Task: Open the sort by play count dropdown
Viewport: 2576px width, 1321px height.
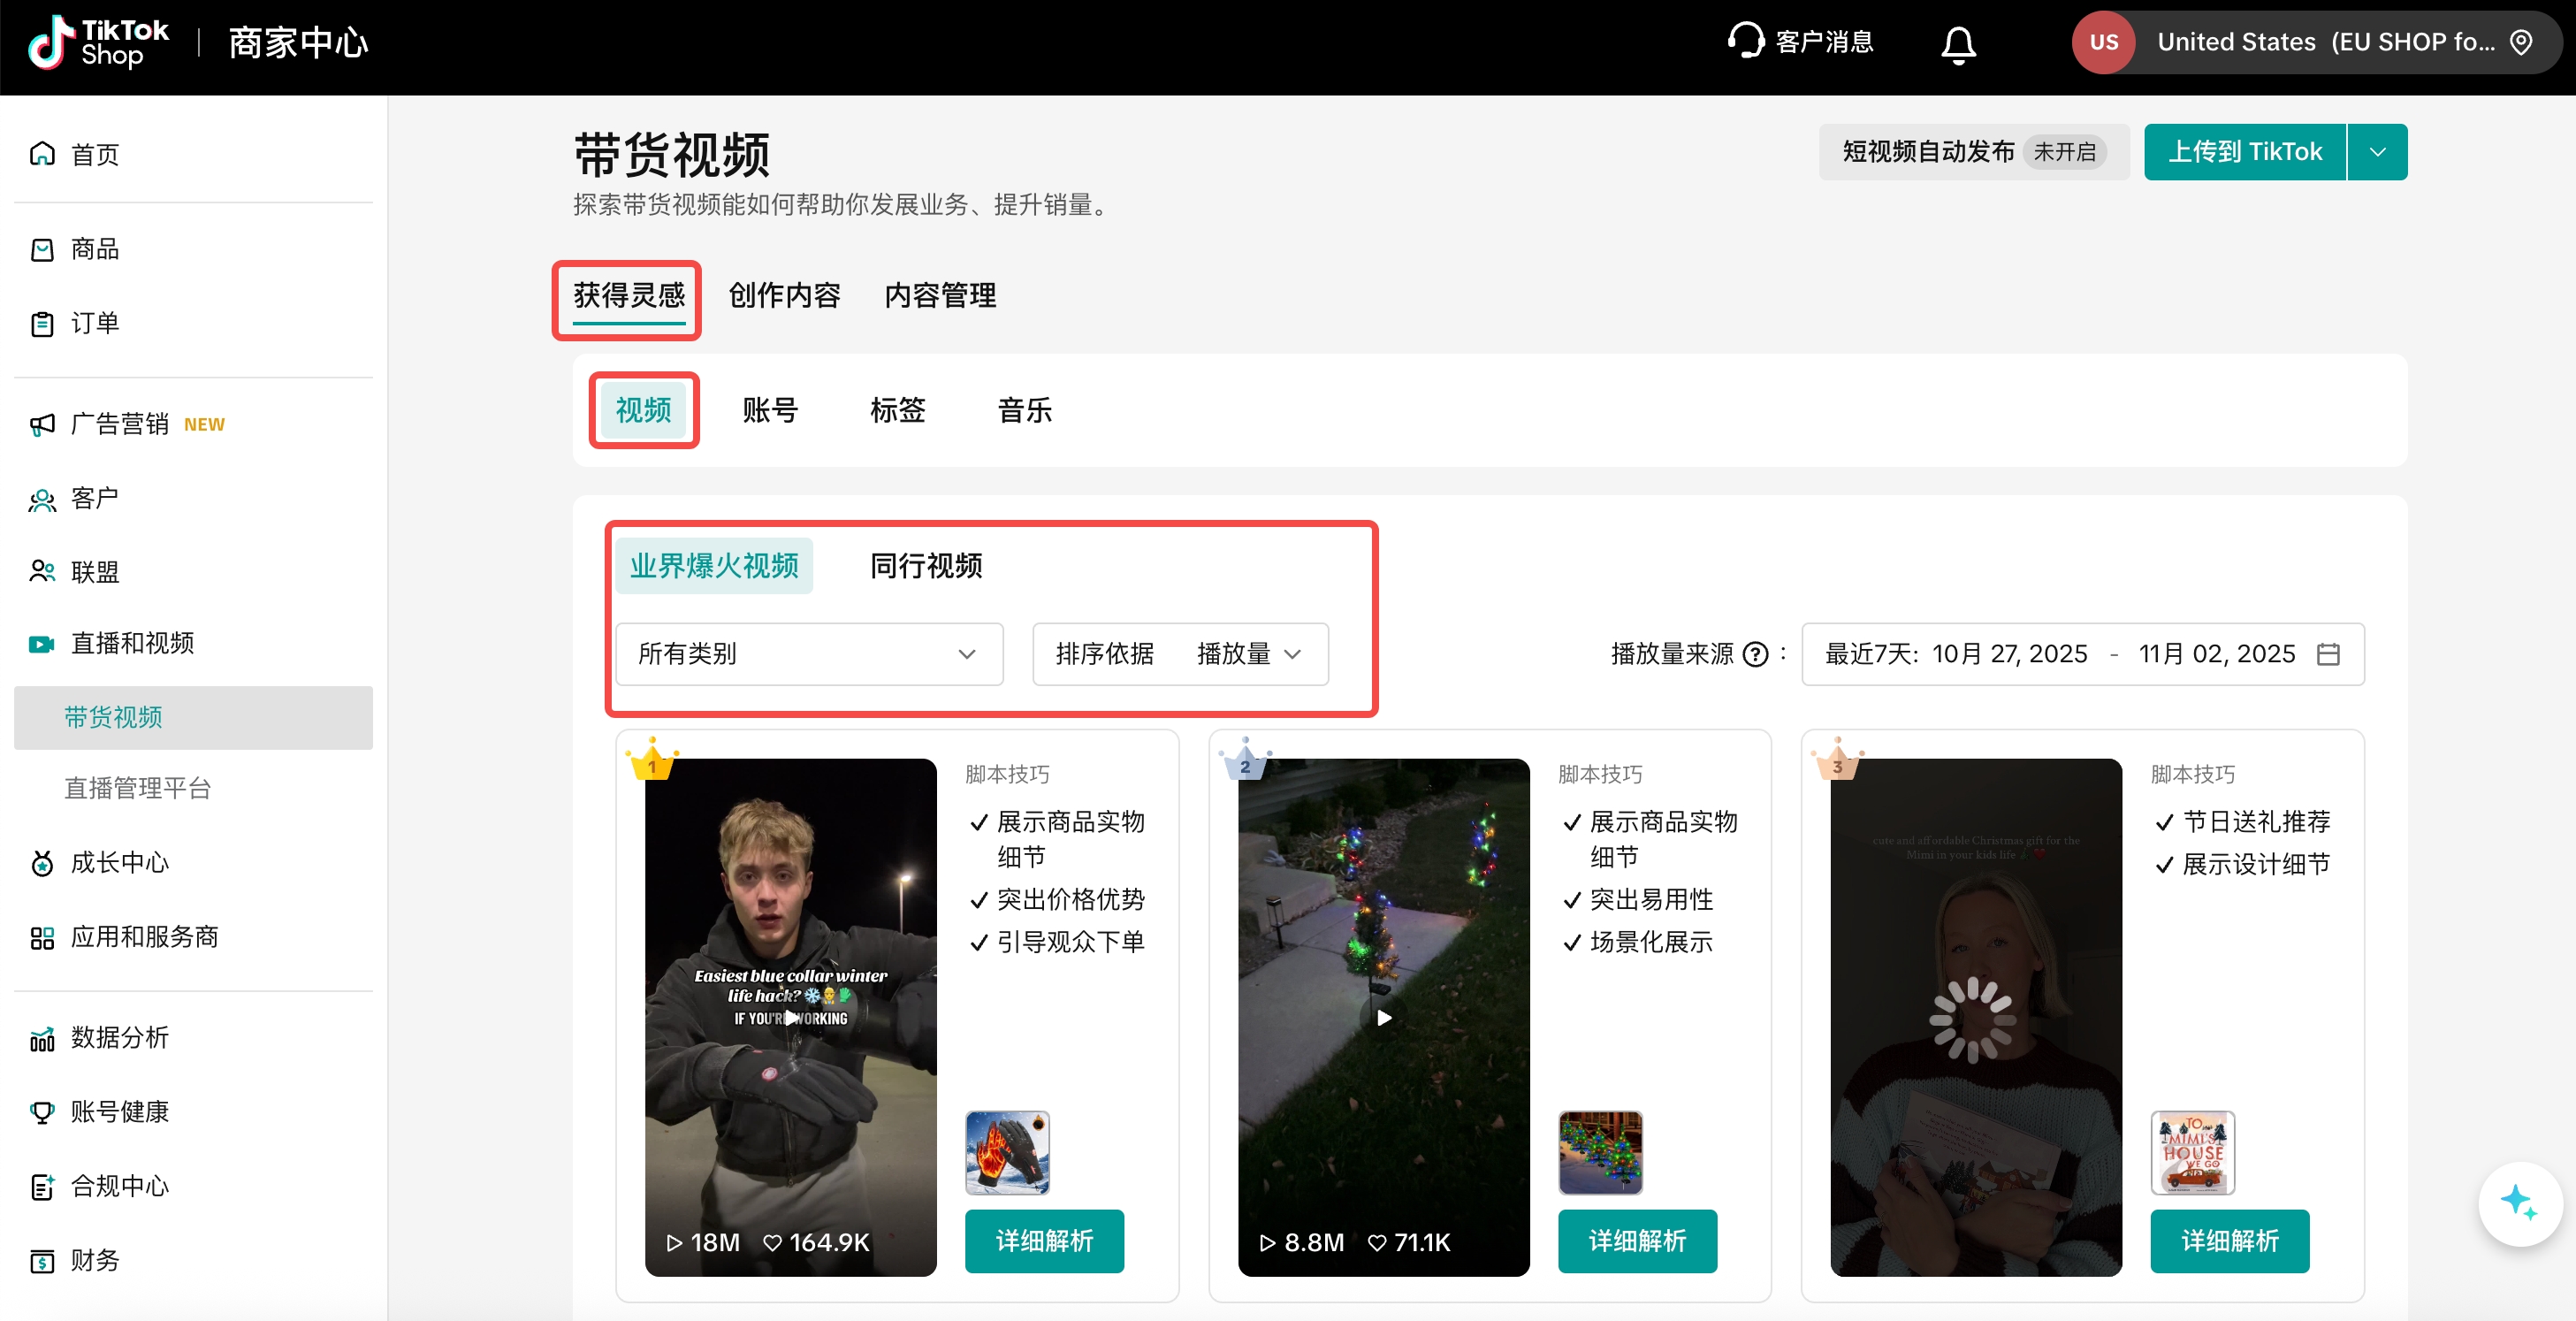Action: coord(1180,654)
